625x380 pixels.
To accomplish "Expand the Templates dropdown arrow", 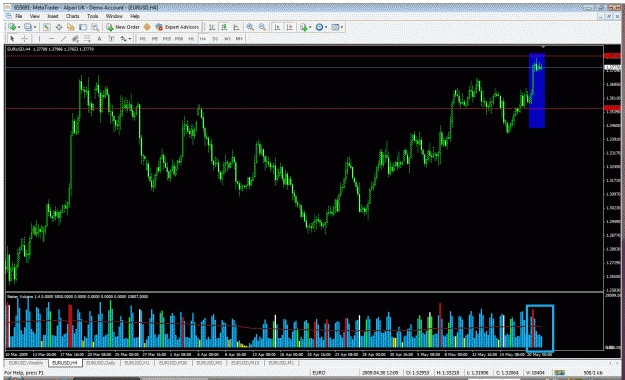I will [x=342, y=27].
